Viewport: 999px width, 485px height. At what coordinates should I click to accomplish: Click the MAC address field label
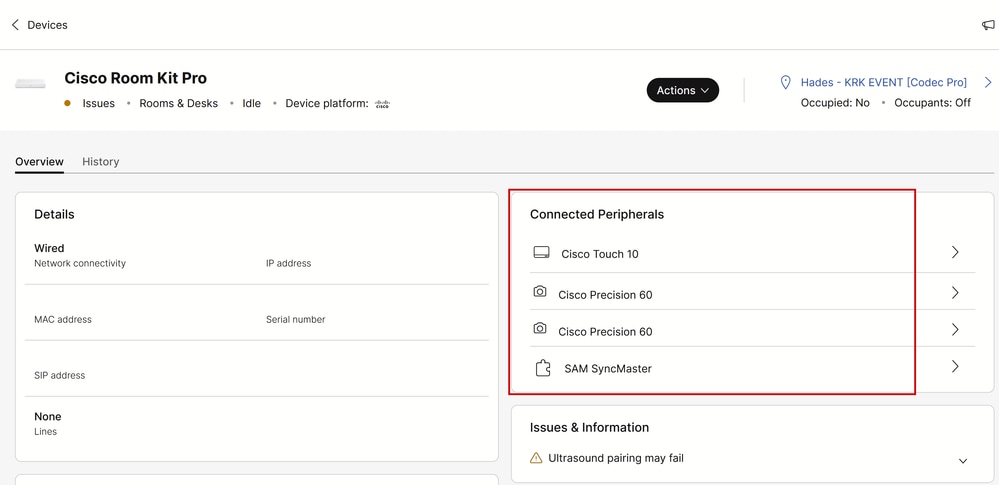[63, 319]
